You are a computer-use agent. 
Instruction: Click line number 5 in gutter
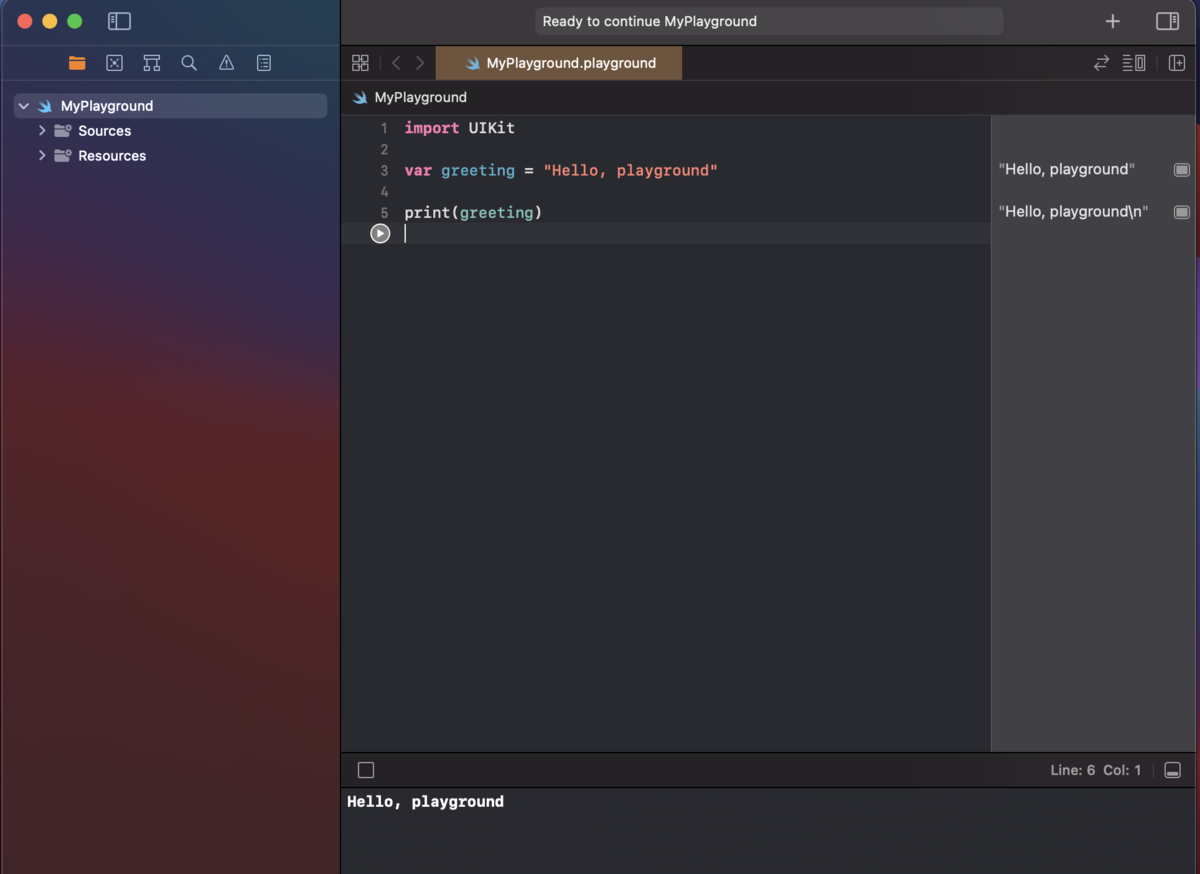pyautogui.click(x=384, y=213)
